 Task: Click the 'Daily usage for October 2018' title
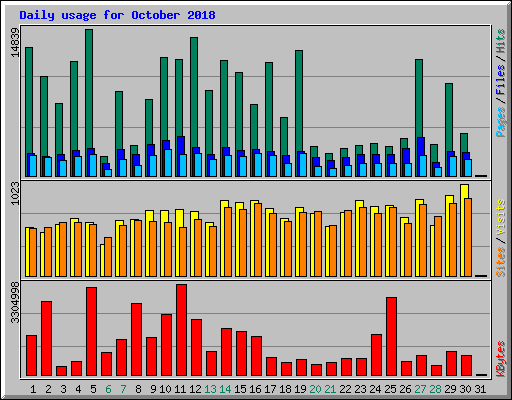tap(117, 15)
